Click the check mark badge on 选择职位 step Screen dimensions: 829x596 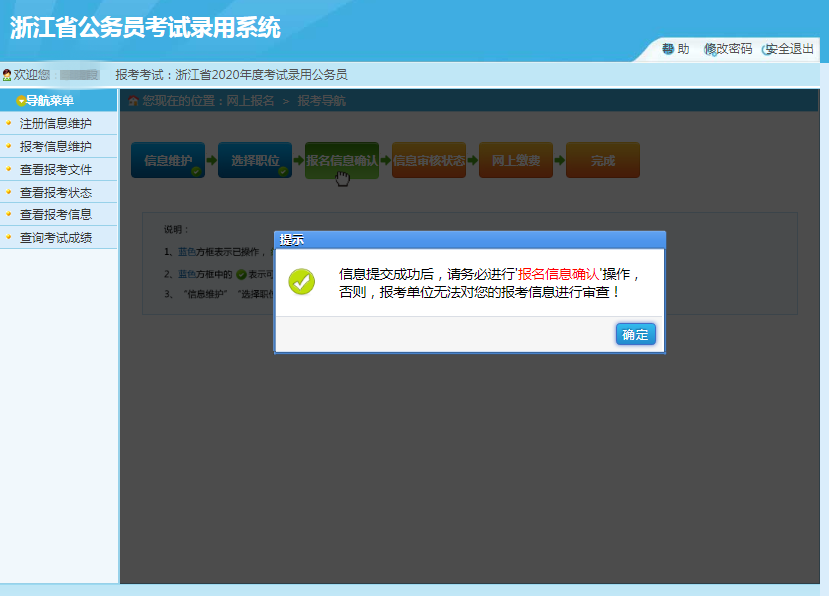click(283, 171)
